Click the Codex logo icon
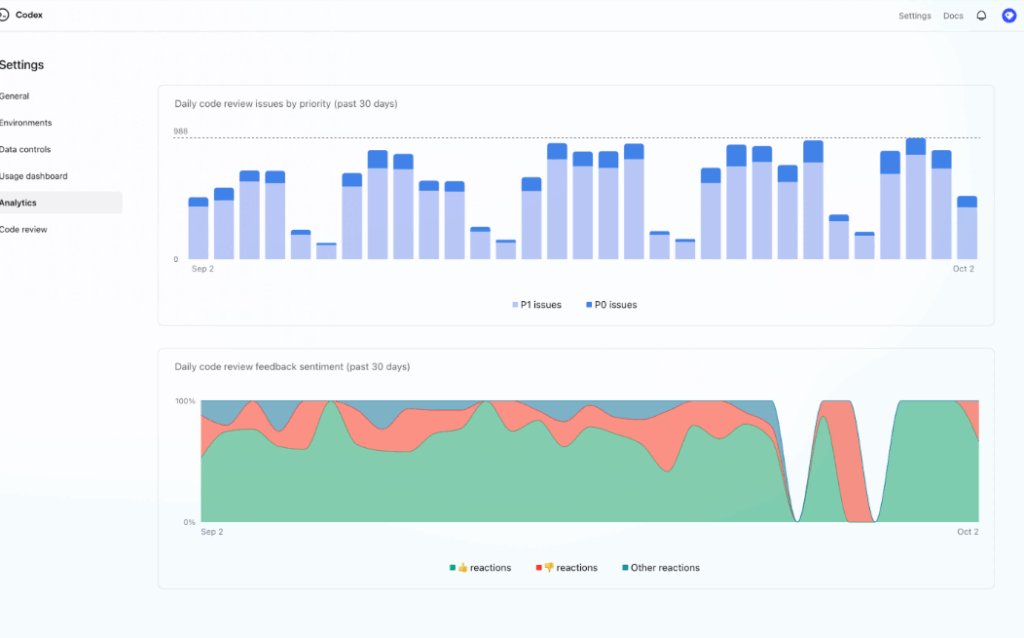This screenshot has width=1024, height=638. click(x=5, y=15)
